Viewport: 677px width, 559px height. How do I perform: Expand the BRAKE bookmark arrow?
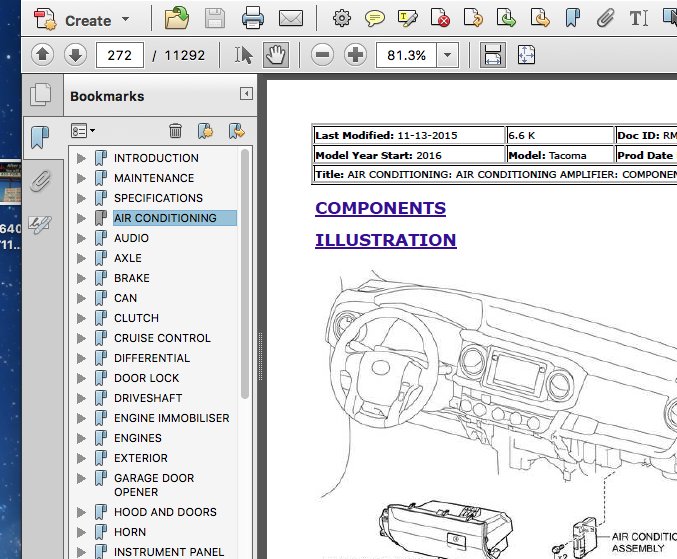pos(80,278)
